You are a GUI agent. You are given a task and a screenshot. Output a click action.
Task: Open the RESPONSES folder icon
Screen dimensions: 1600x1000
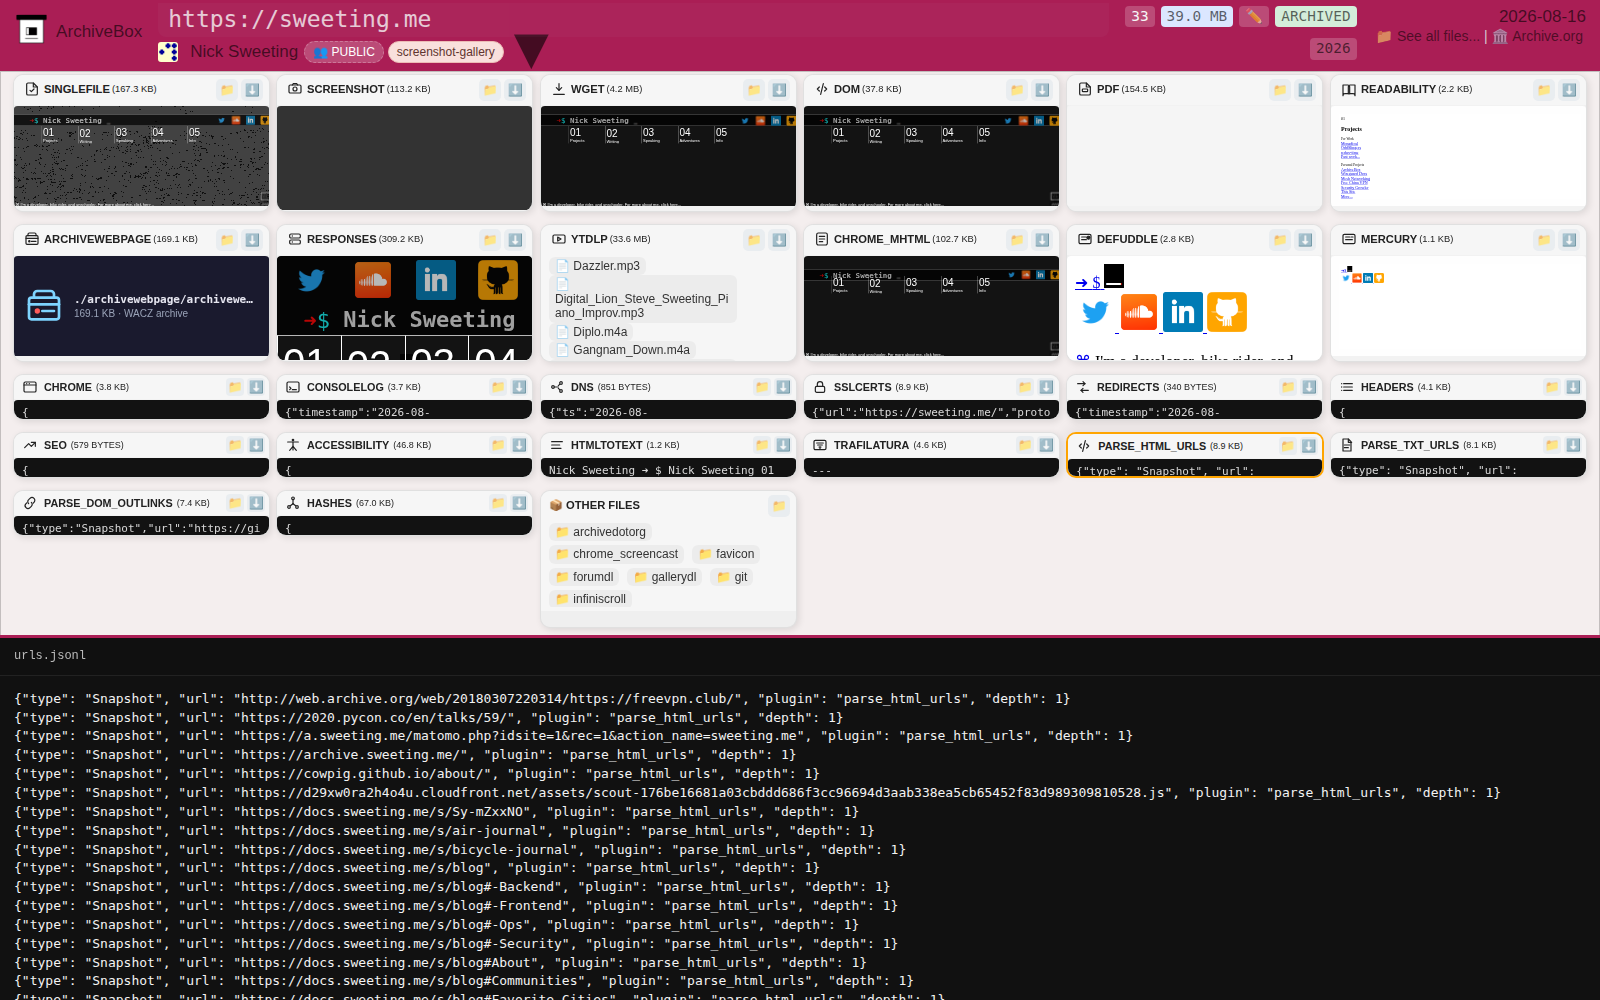[x=490, y=240]
